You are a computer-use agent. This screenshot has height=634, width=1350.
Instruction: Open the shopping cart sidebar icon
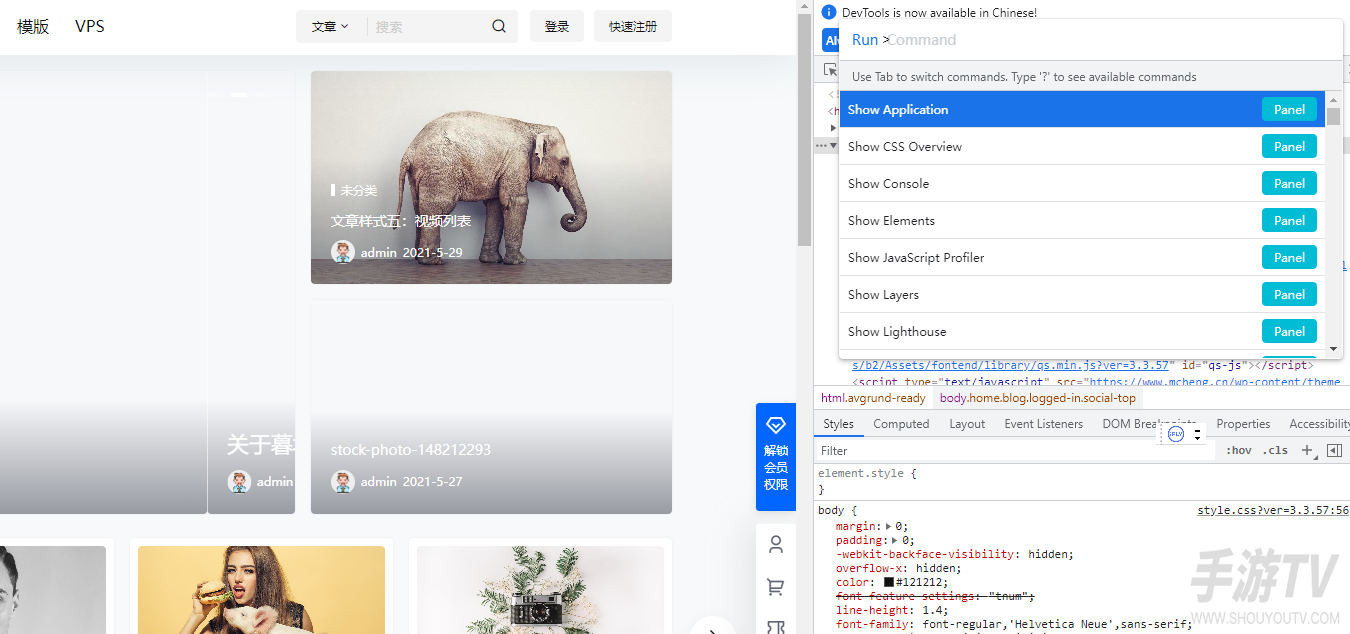[776, 587]
